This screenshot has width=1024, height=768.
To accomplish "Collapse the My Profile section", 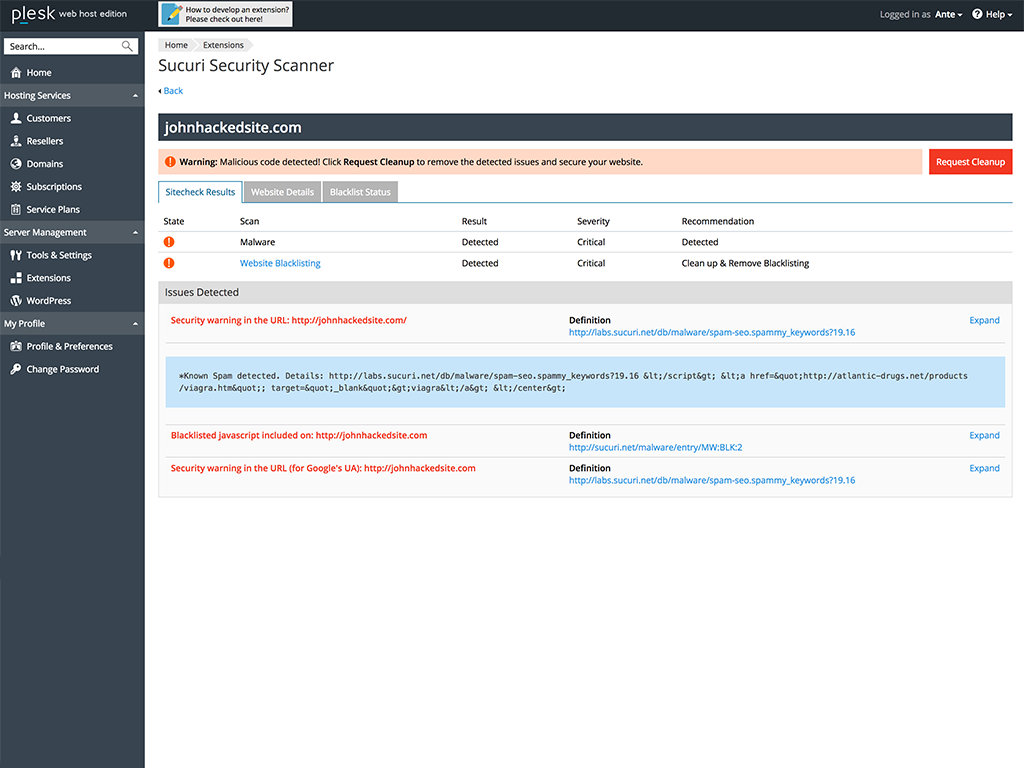I will tap(135, 324).
